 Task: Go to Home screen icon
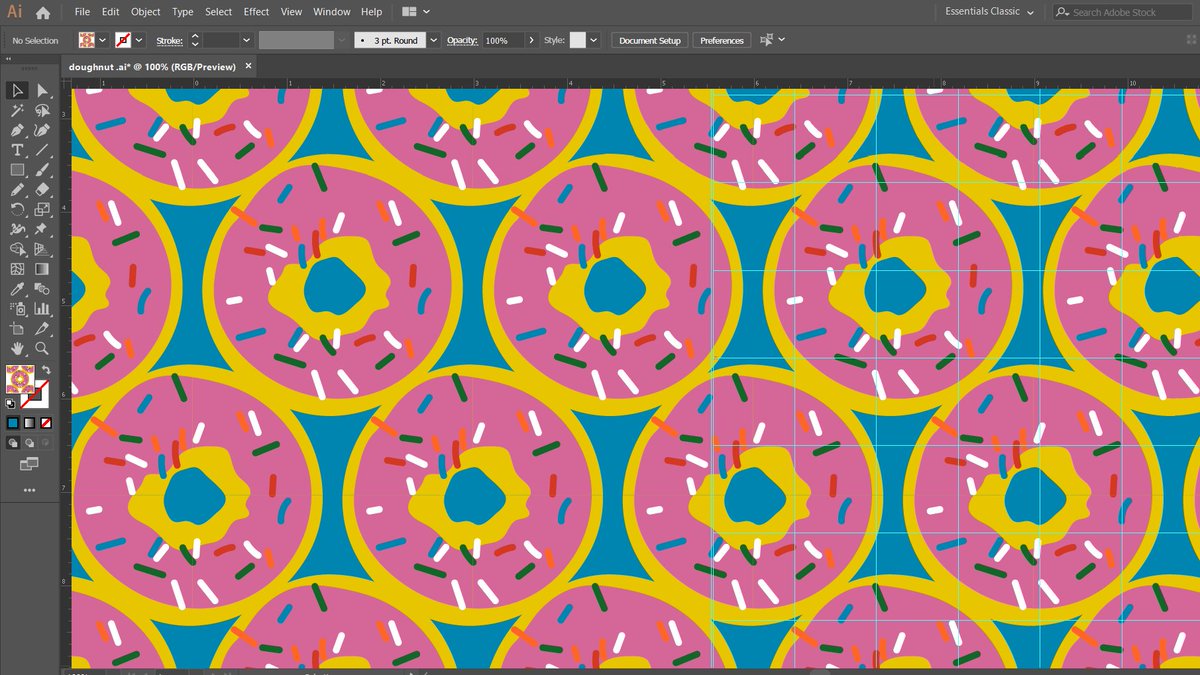point(42,12)
